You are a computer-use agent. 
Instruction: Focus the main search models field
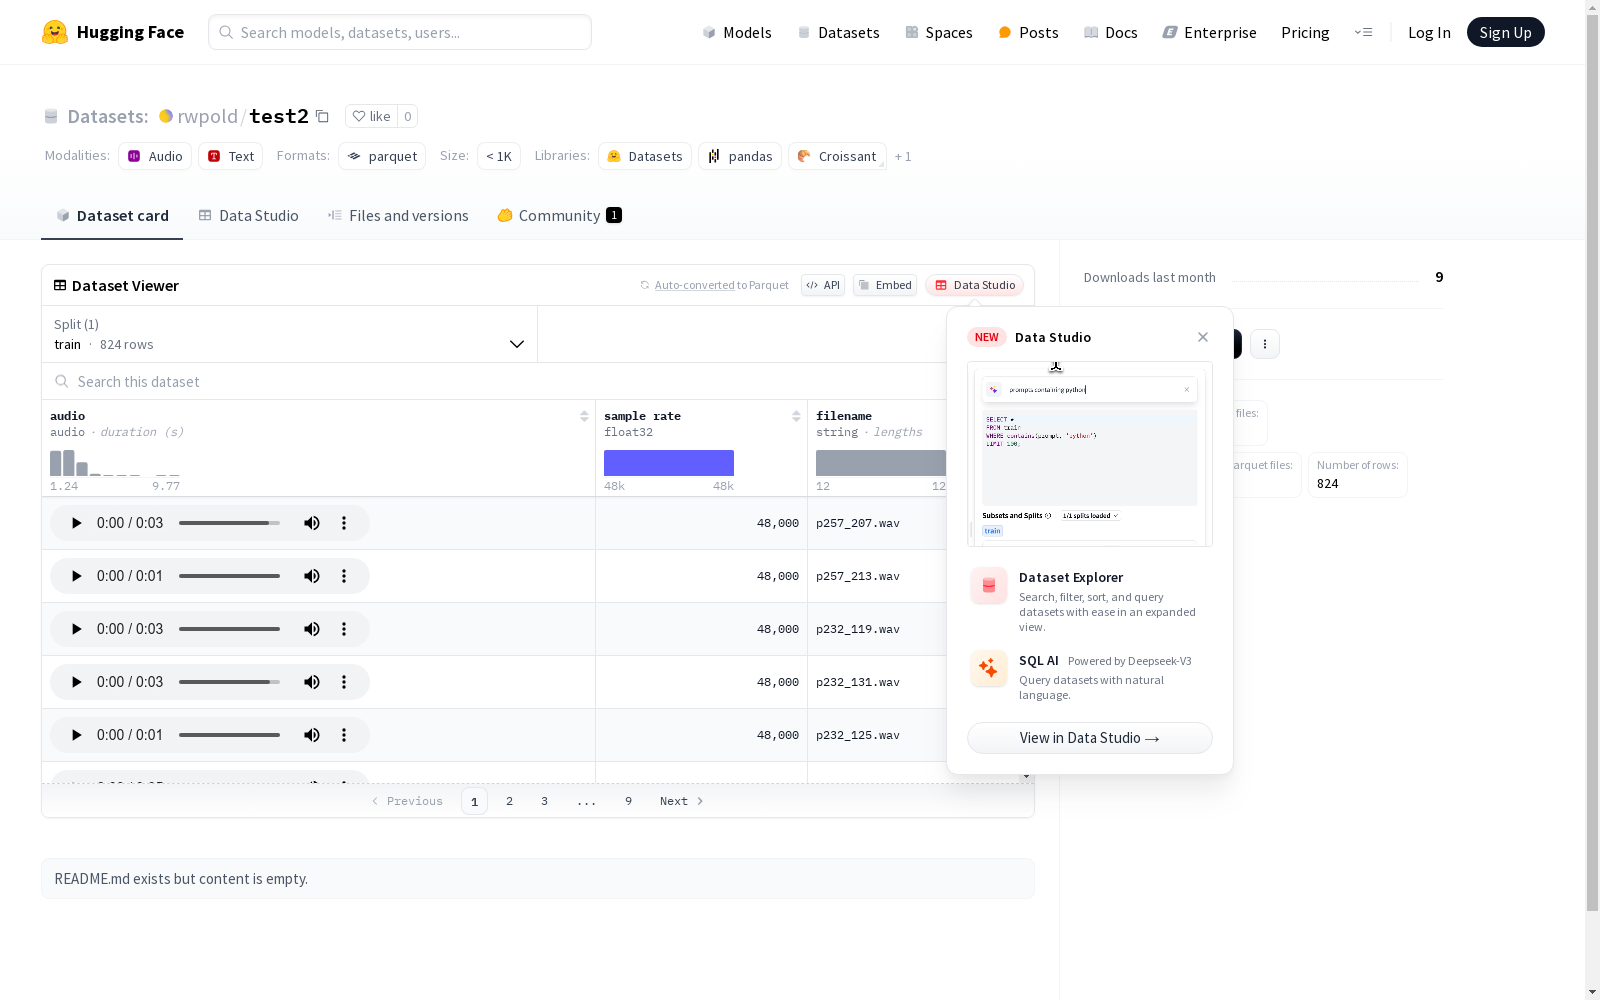pos(400,32)
